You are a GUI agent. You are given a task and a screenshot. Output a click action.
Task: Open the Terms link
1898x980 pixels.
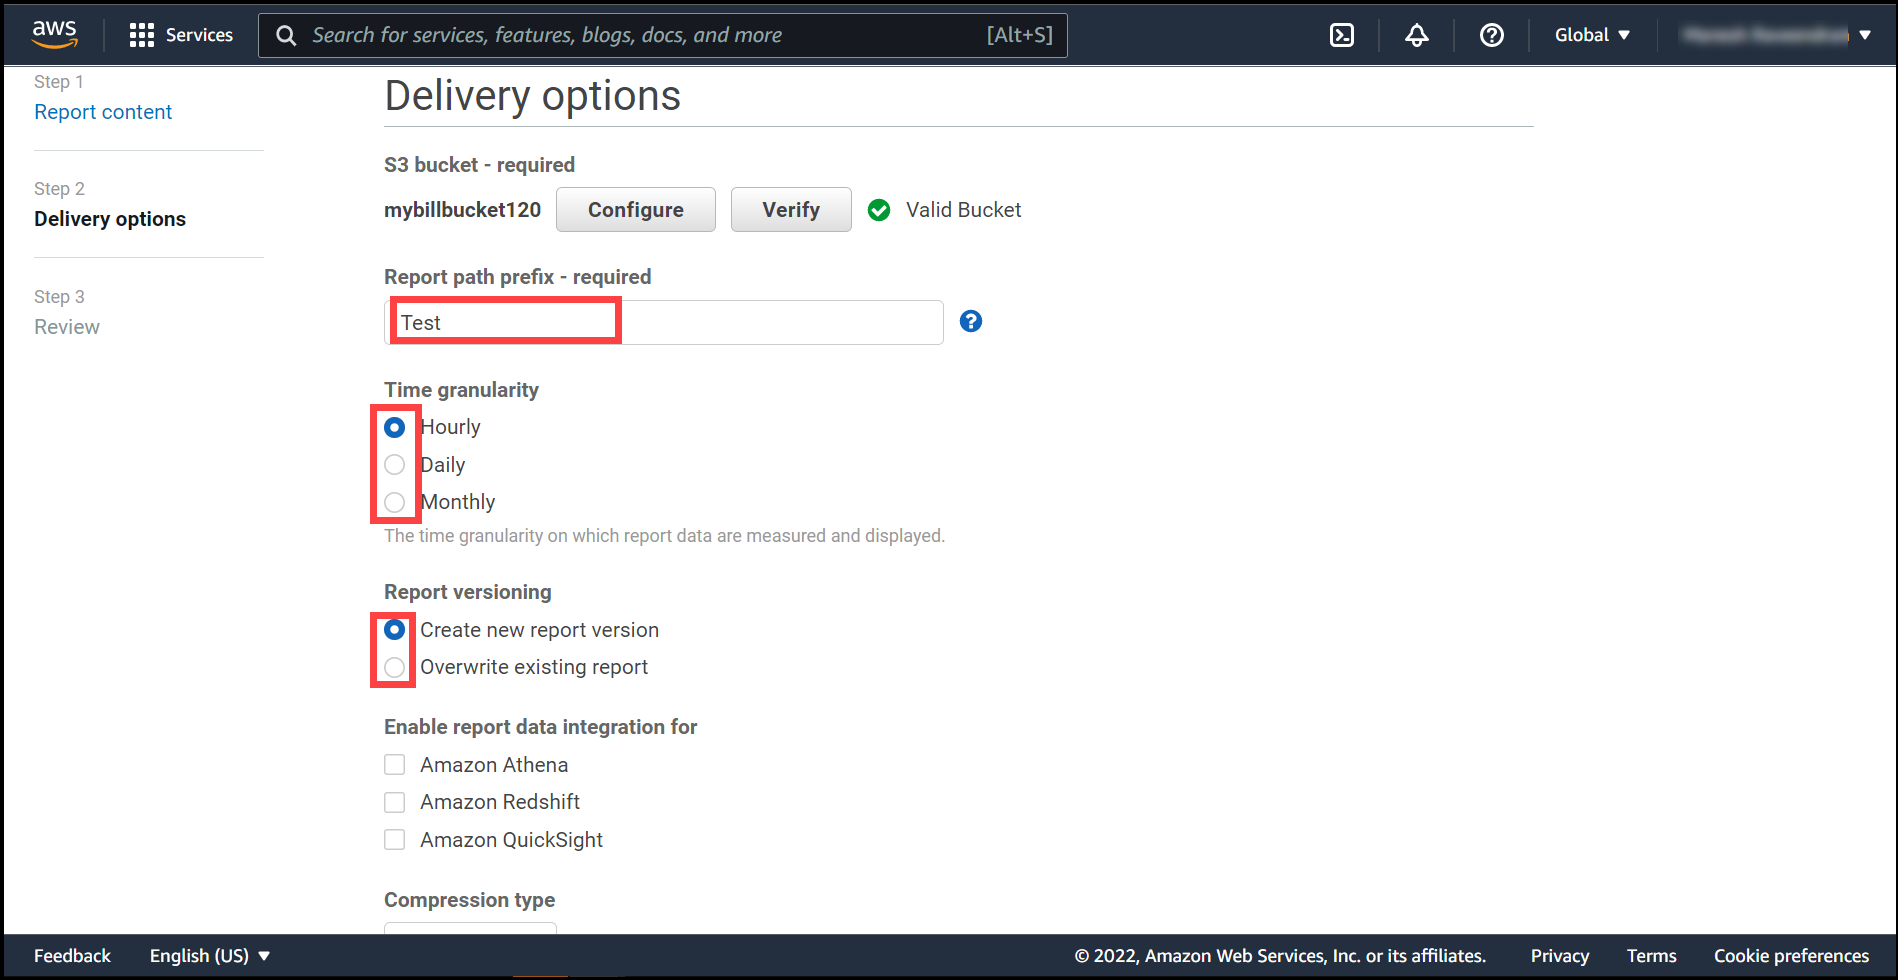[1651, 956]
